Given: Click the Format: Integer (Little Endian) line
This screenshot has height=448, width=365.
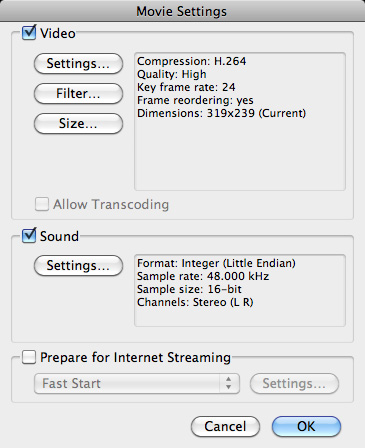Looking at the screenshot, I should (x=216, y=263).
